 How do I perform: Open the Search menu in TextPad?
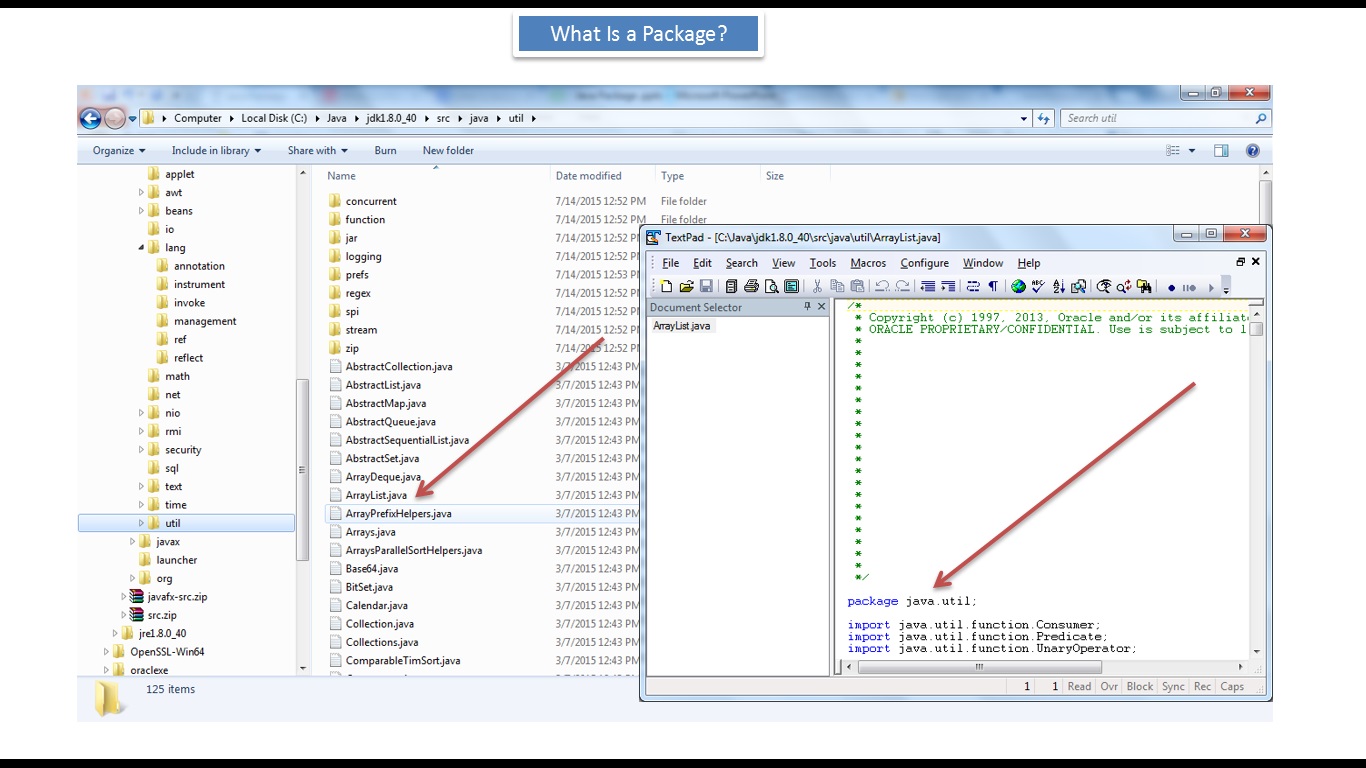tap(742, 263)
